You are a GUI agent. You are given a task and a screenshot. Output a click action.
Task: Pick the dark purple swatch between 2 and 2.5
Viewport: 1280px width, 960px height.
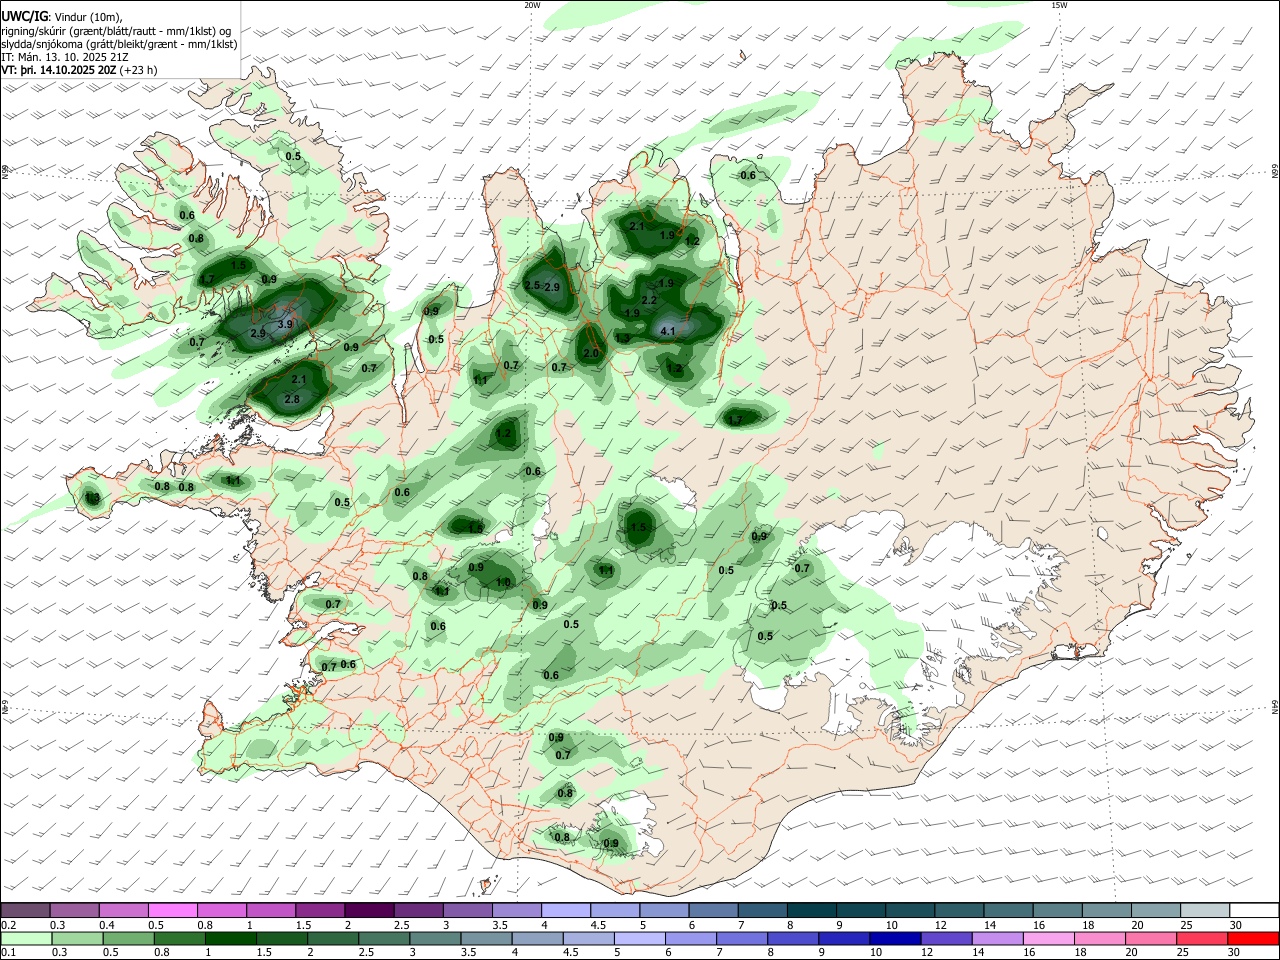pyautogui.click(x=369, y=910)
